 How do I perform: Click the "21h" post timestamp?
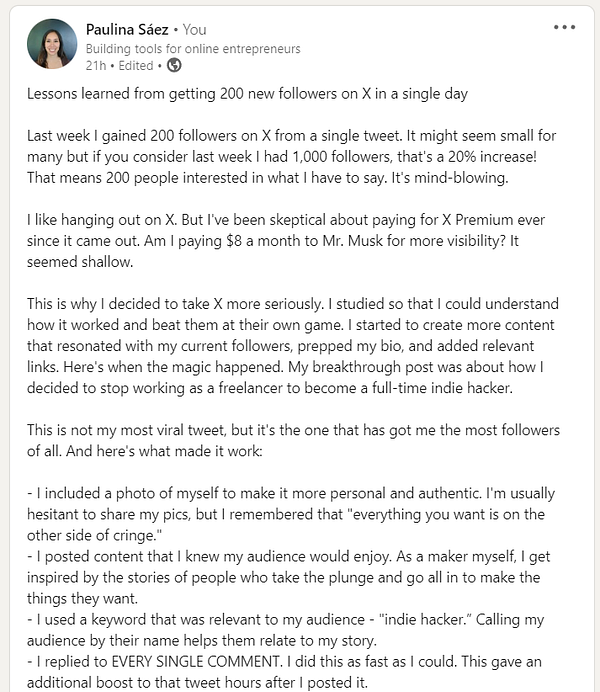(96, 65)
